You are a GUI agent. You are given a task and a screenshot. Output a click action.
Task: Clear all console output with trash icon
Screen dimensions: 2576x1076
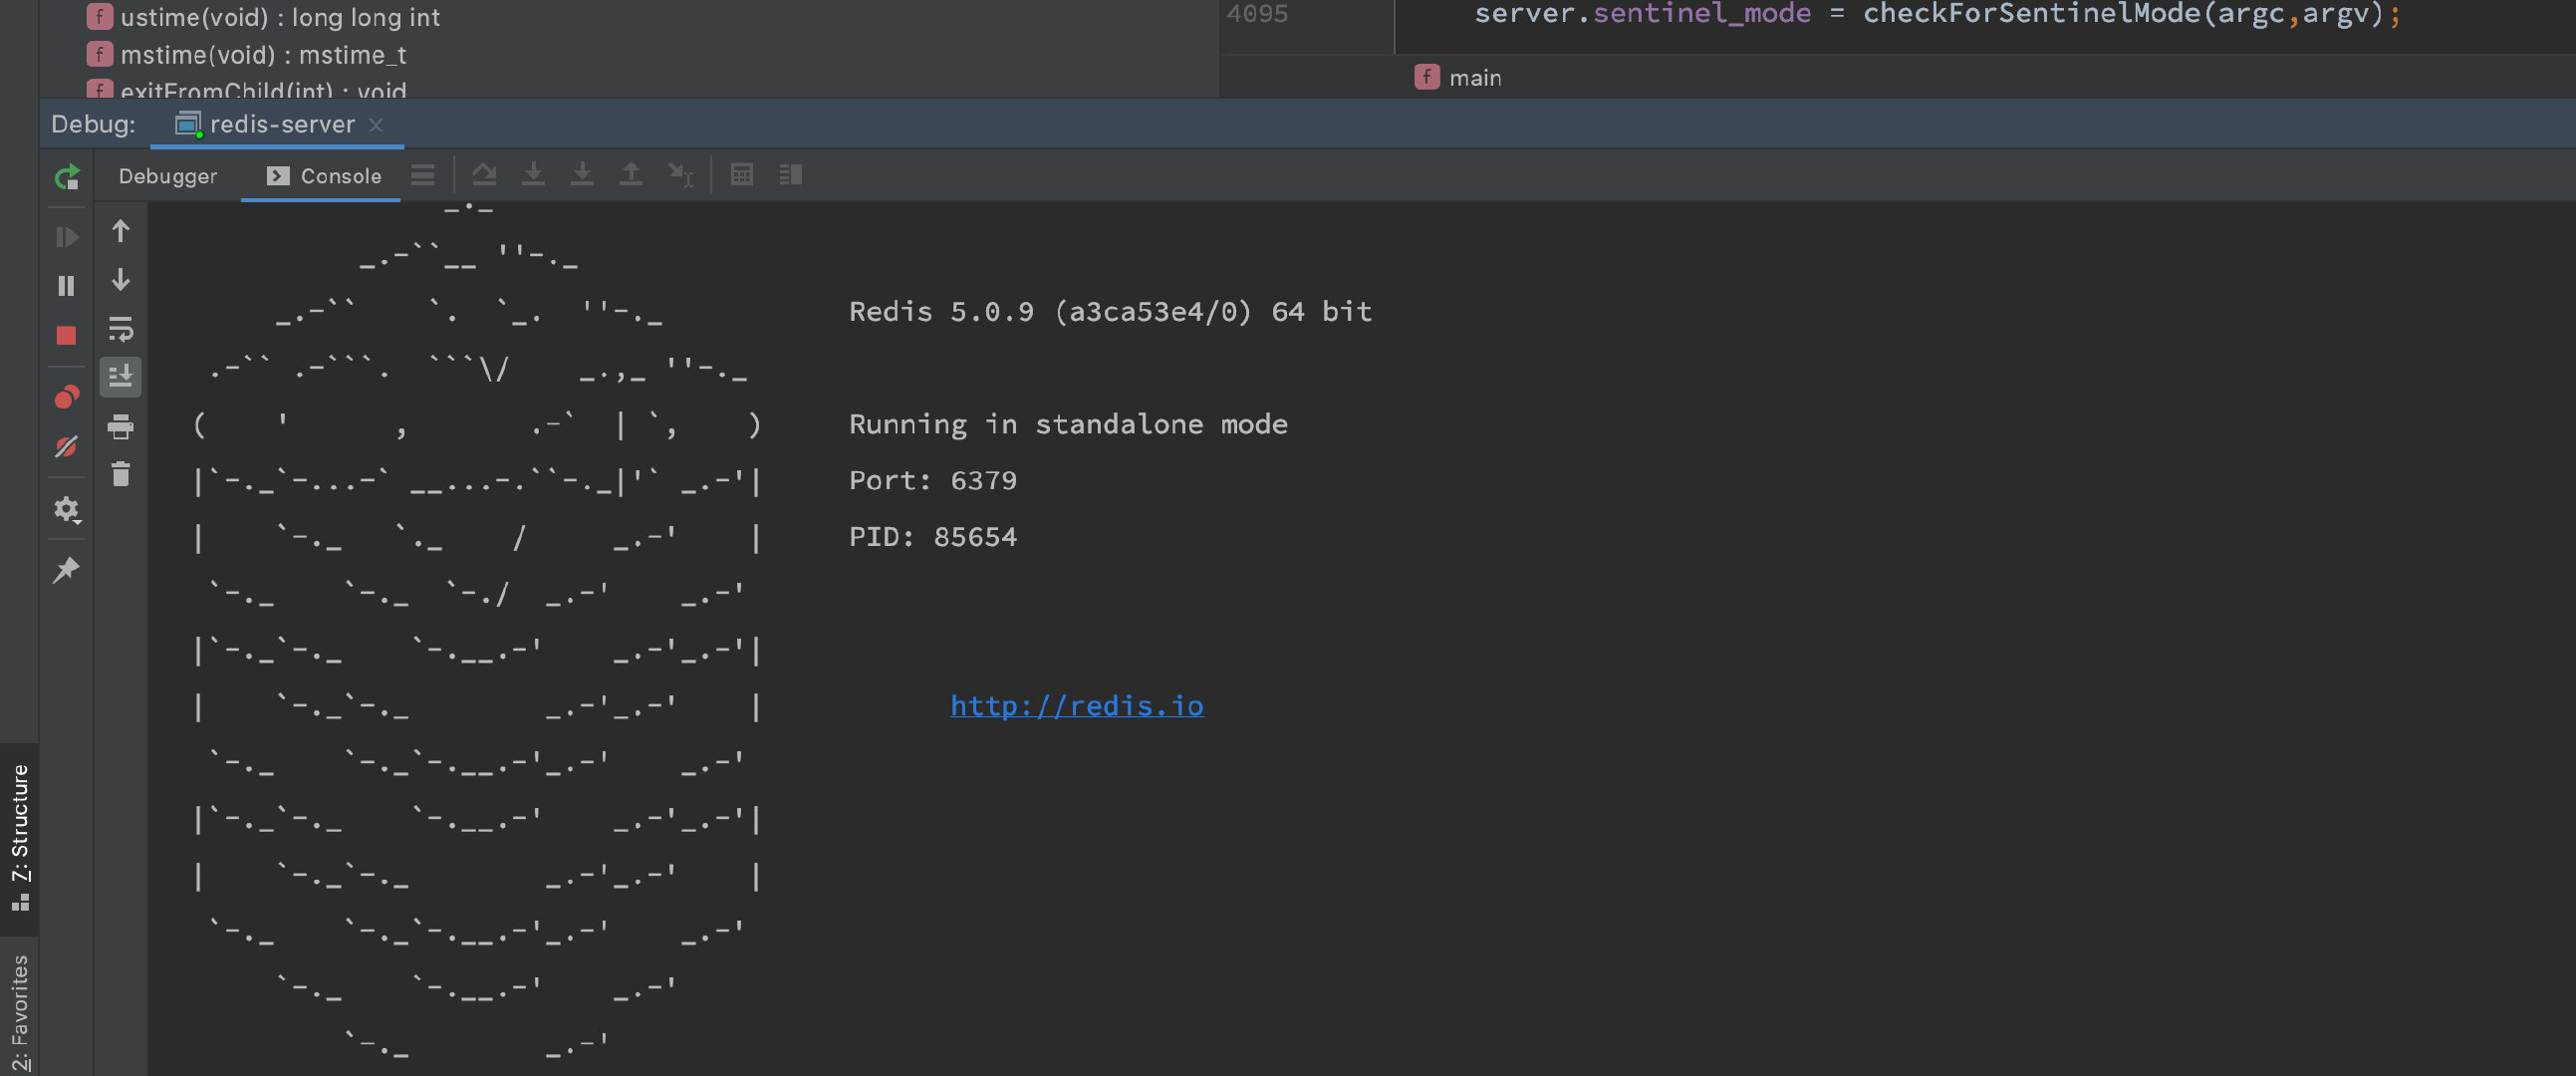[x=120, y=474]
